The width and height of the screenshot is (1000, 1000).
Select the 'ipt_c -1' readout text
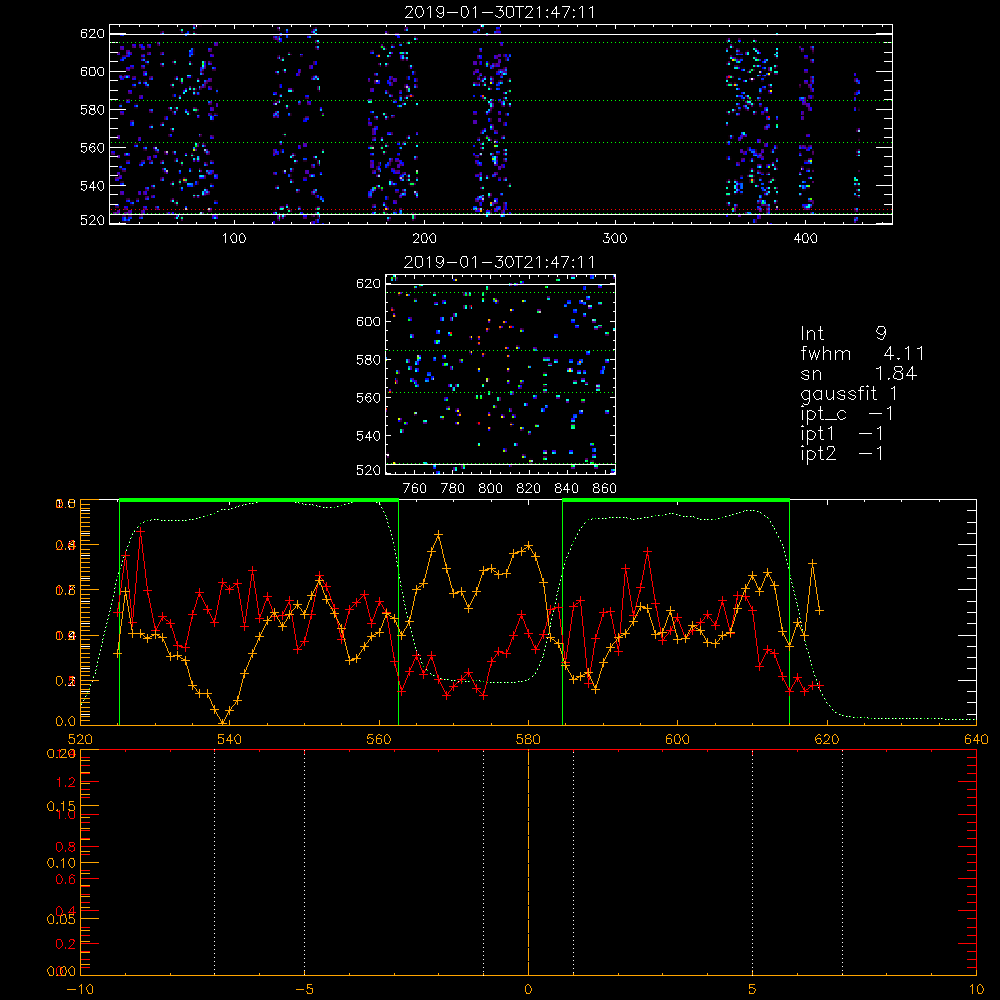click(x=847, y=414)
